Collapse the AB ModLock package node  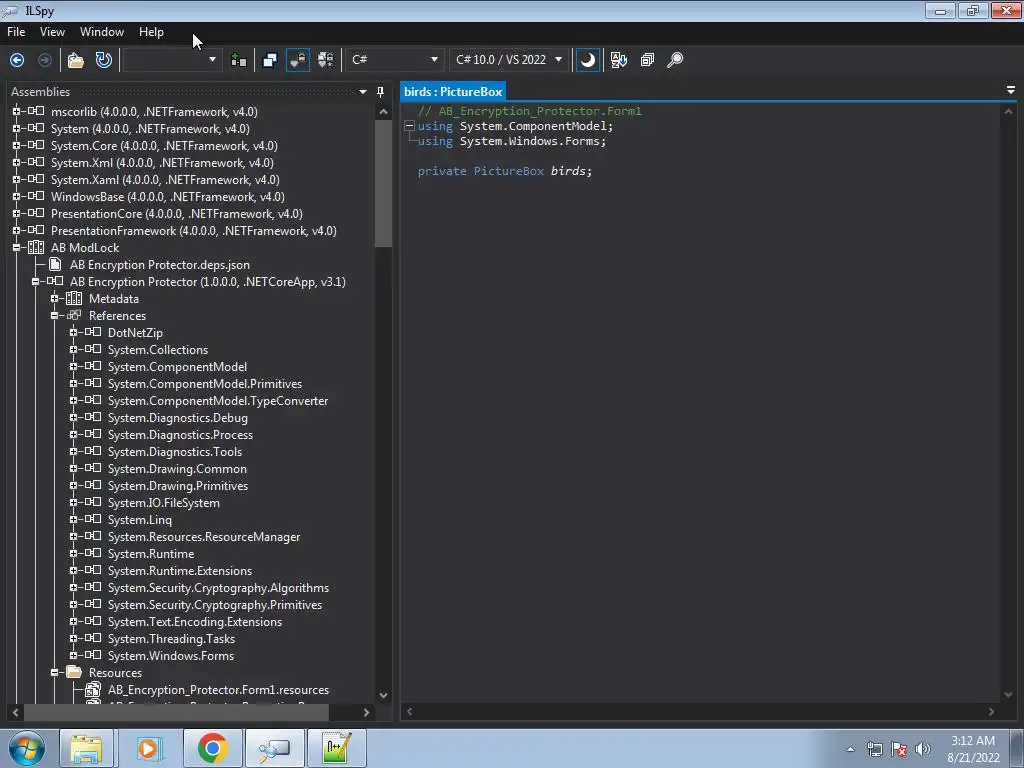tap(16, 248)
